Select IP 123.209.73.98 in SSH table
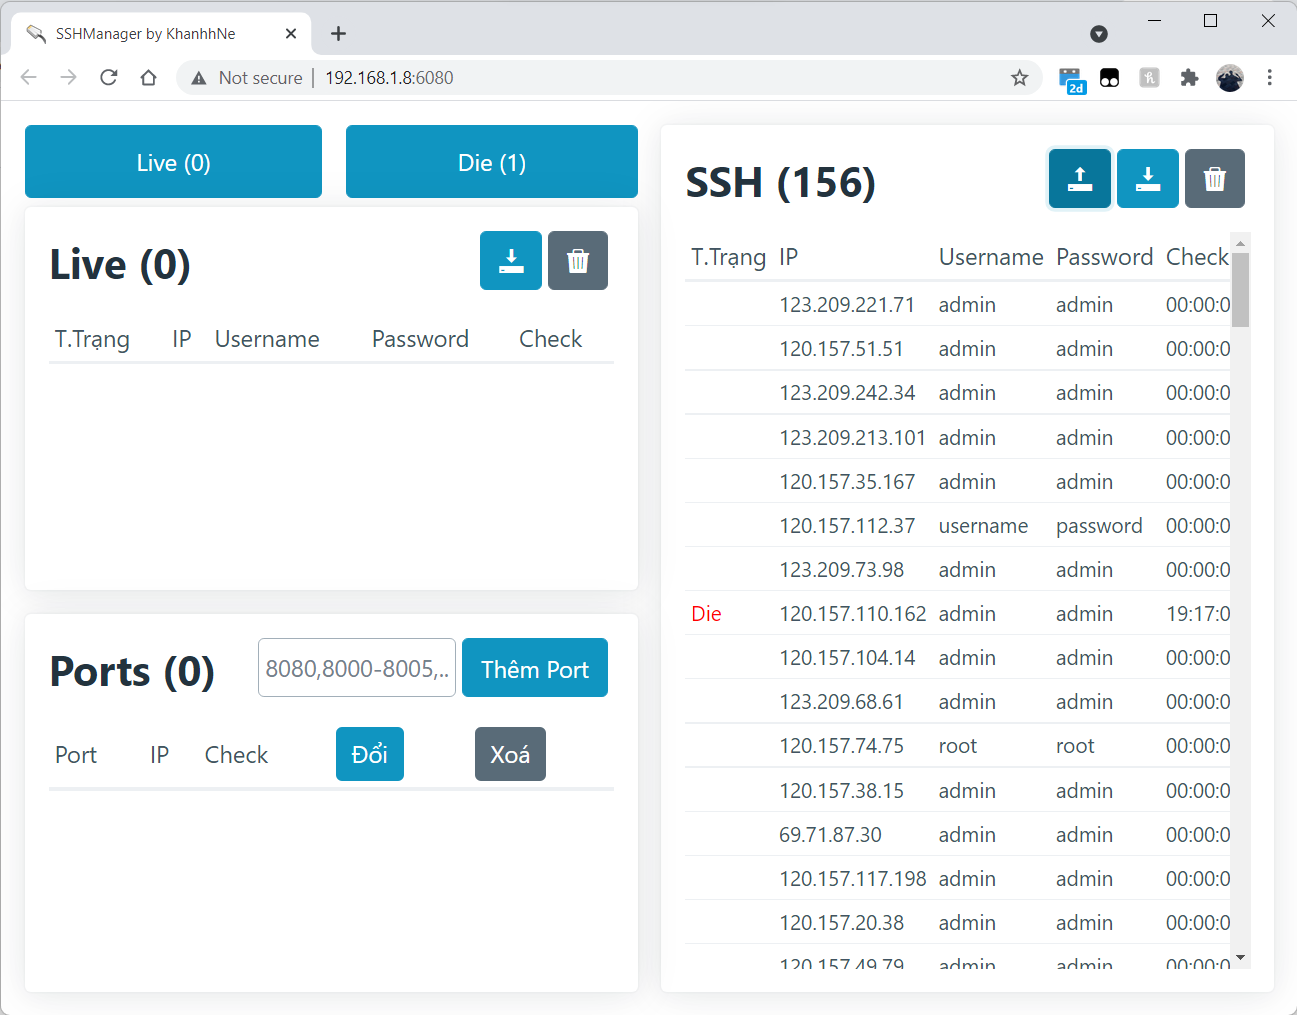Screen dimensions: 1297x1015 click(x=841, y=570)
